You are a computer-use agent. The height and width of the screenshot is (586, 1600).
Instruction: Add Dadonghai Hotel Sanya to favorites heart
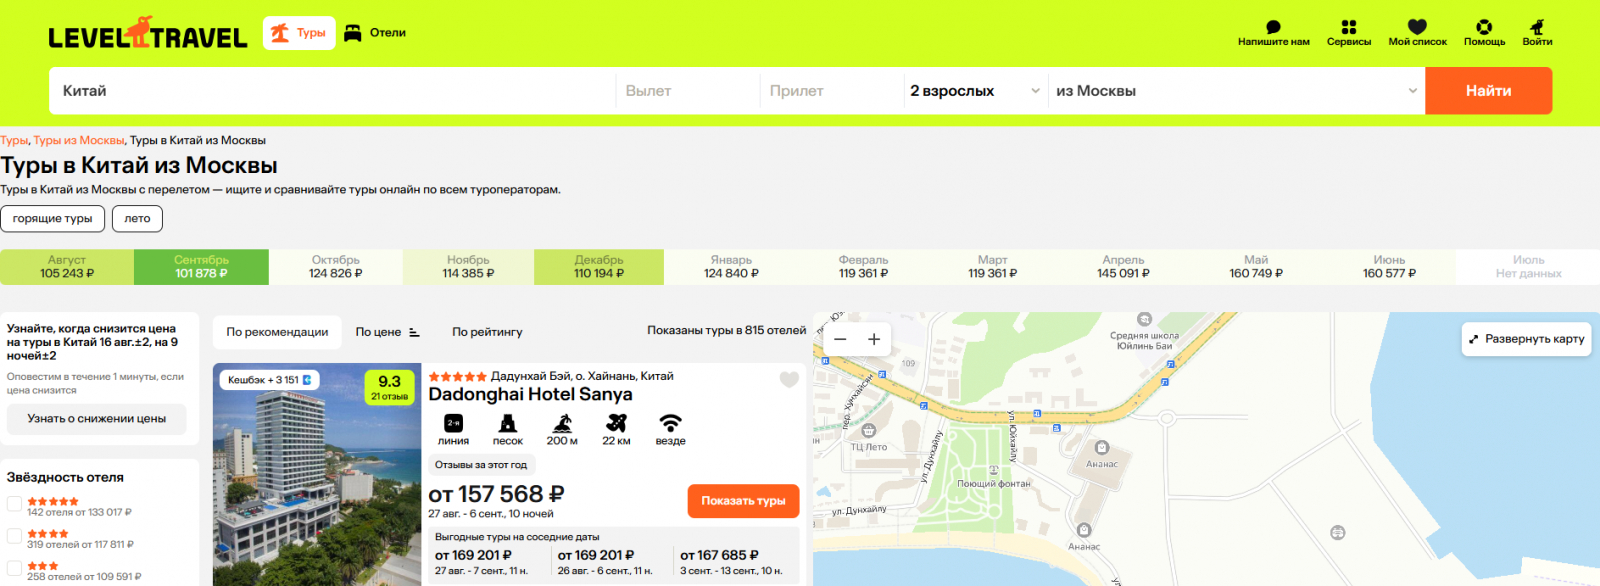point(789,379)
